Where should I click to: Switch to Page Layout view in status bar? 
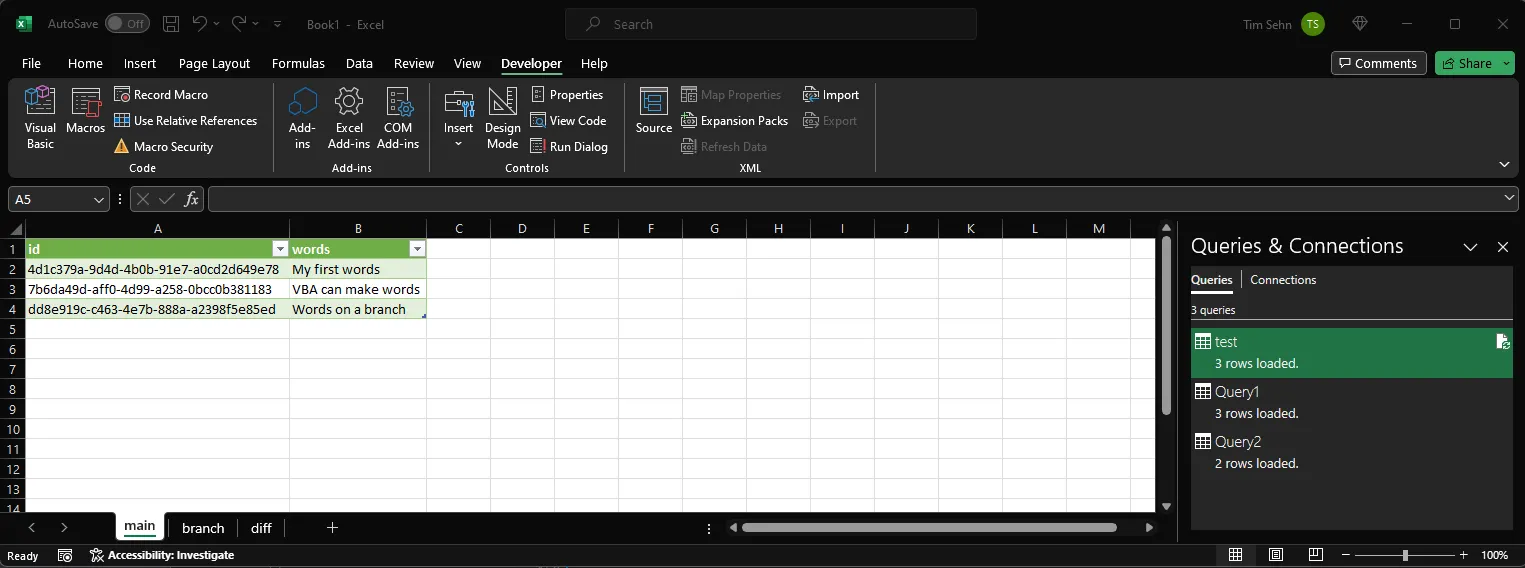[1276, 555]
